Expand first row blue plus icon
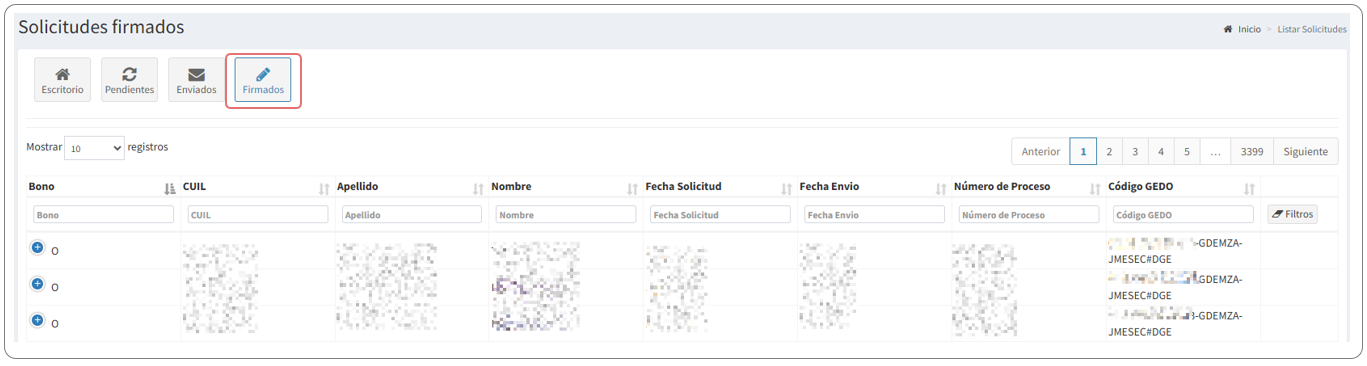Image resolution: width=1367 pixels, height=366 pixels. coord(37,247)
